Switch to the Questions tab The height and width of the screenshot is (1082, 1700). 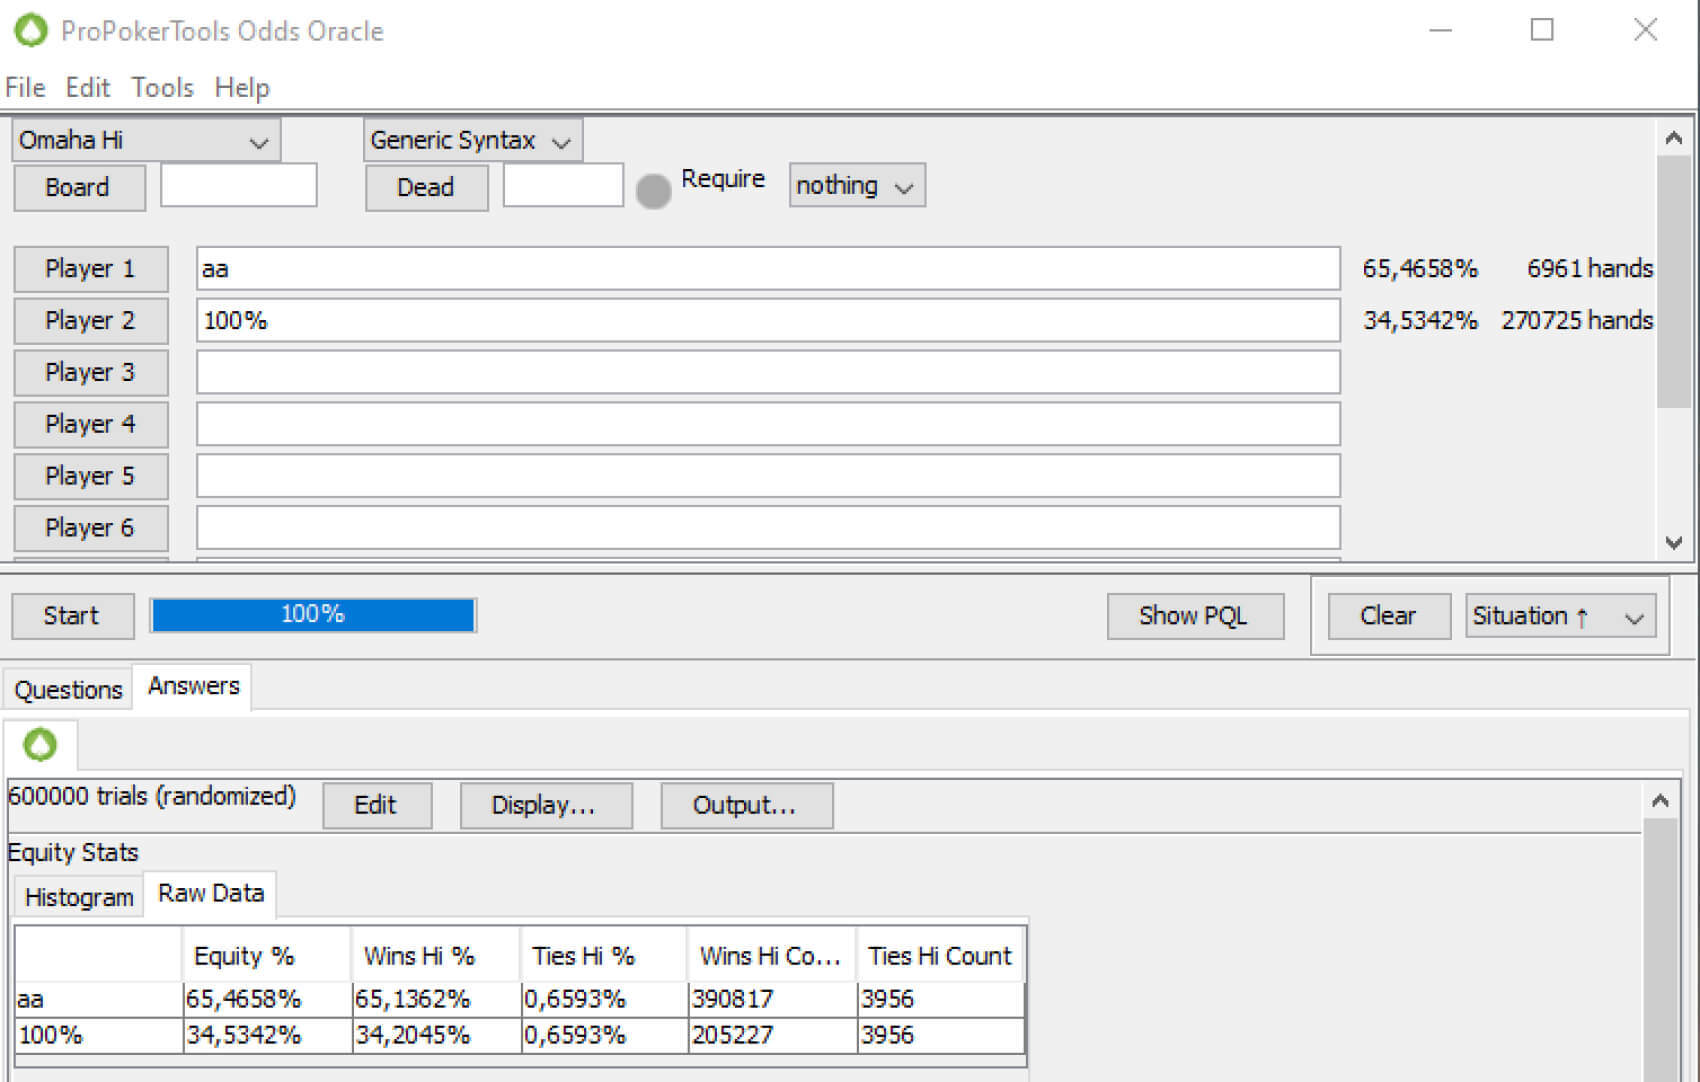coord(68,690)
